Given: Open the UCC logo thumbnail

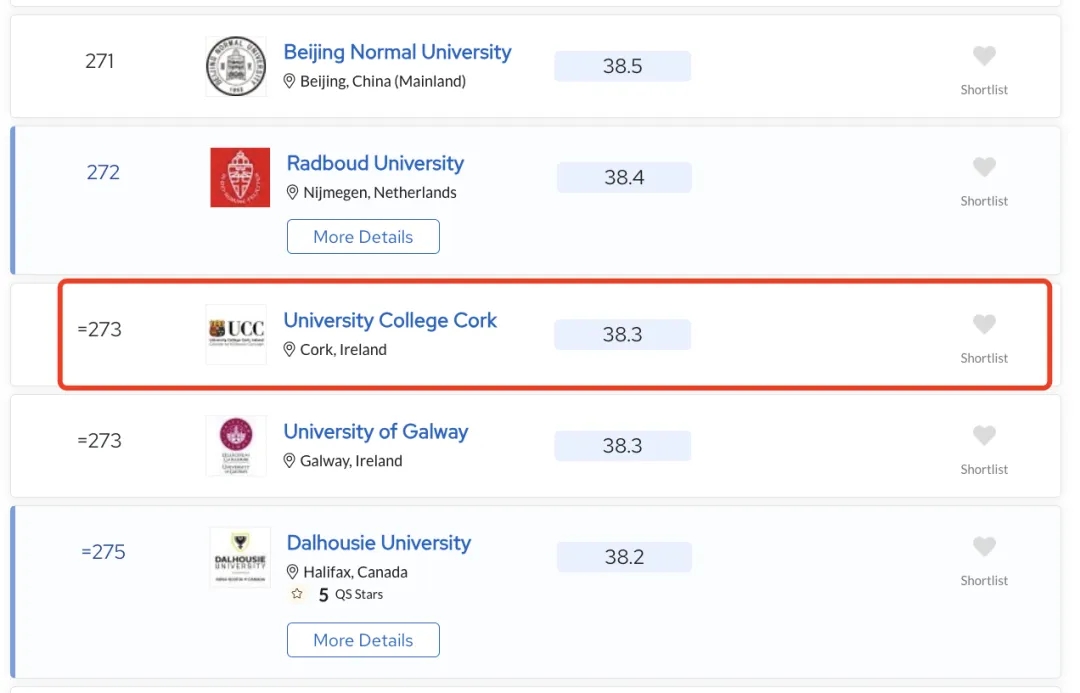Looking at the screenshot, I should click(236, 334).
